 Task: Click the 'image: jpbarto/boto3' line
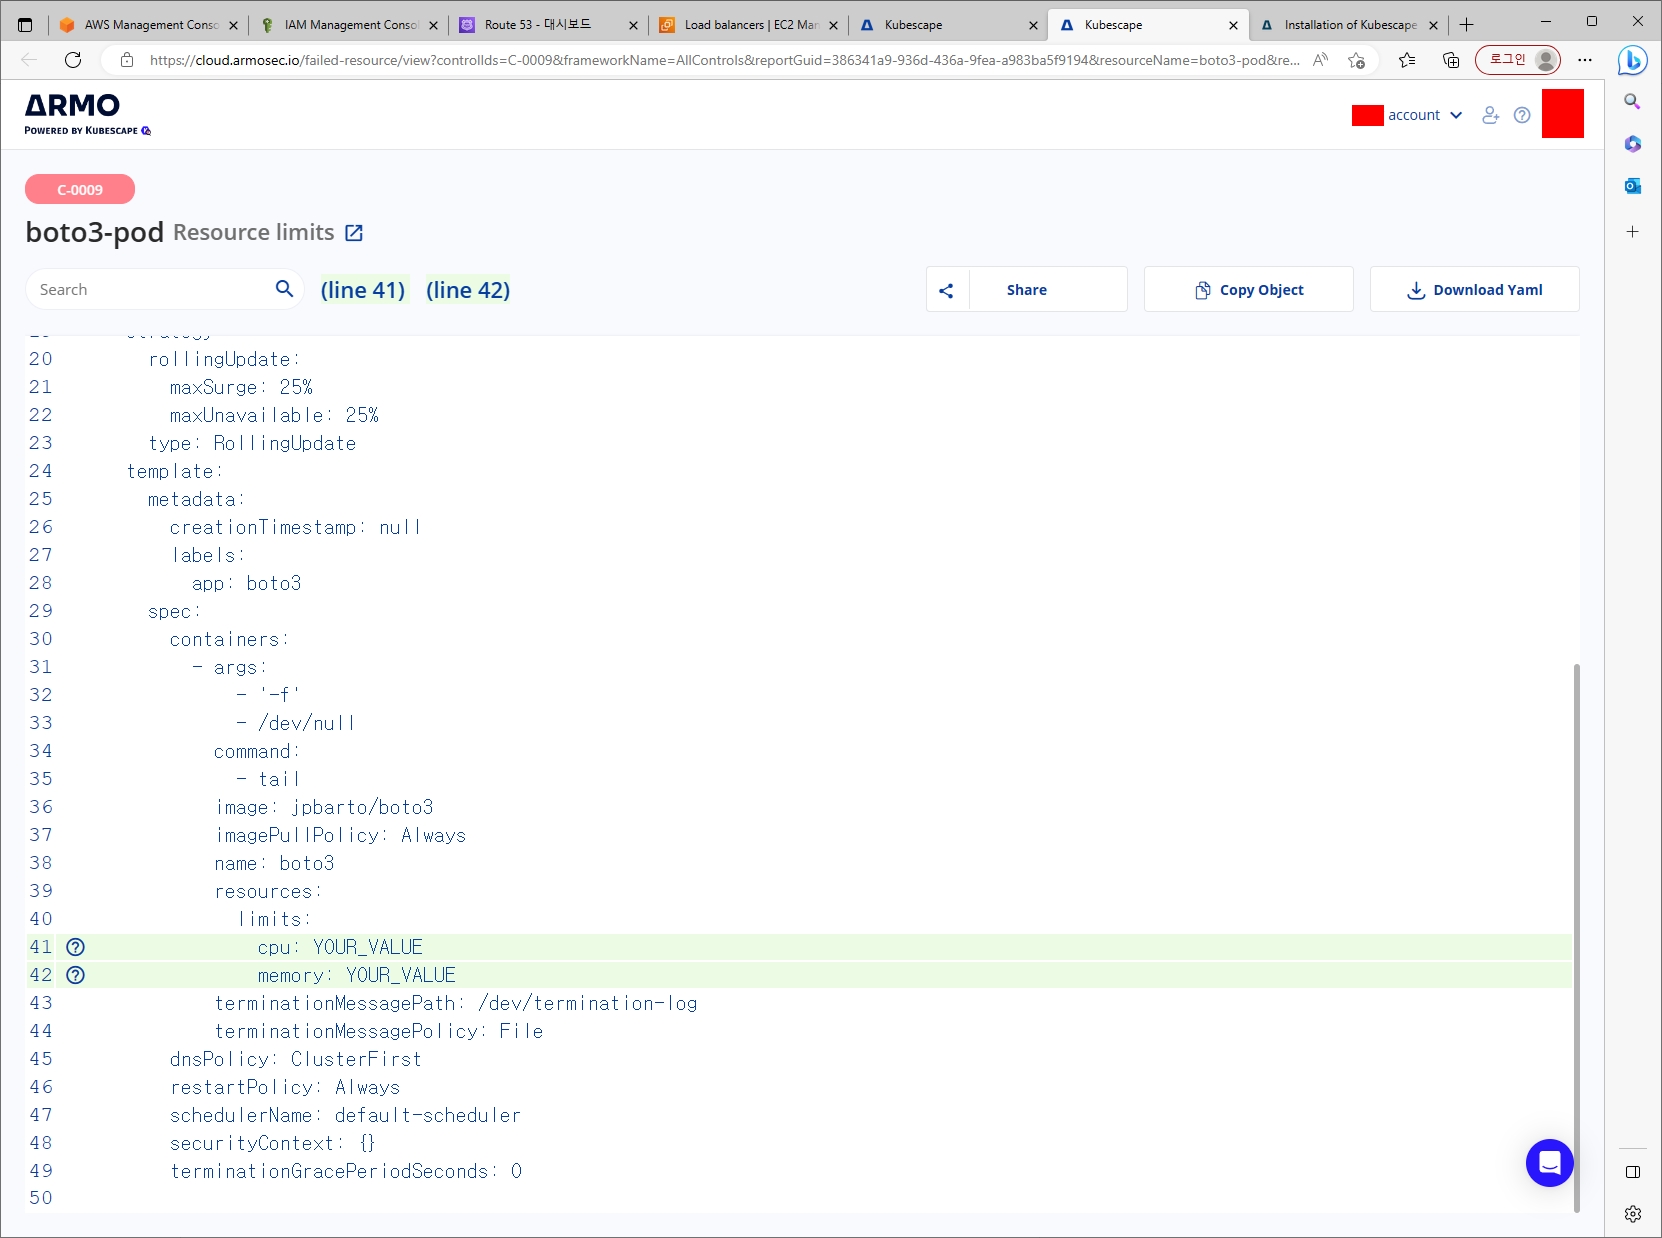pos(324,807)
